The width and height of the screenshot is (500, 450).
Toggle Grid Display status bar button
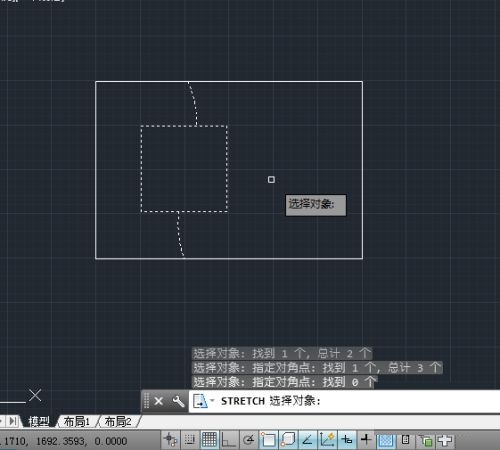pyautogui.click(x=209, y=440)
